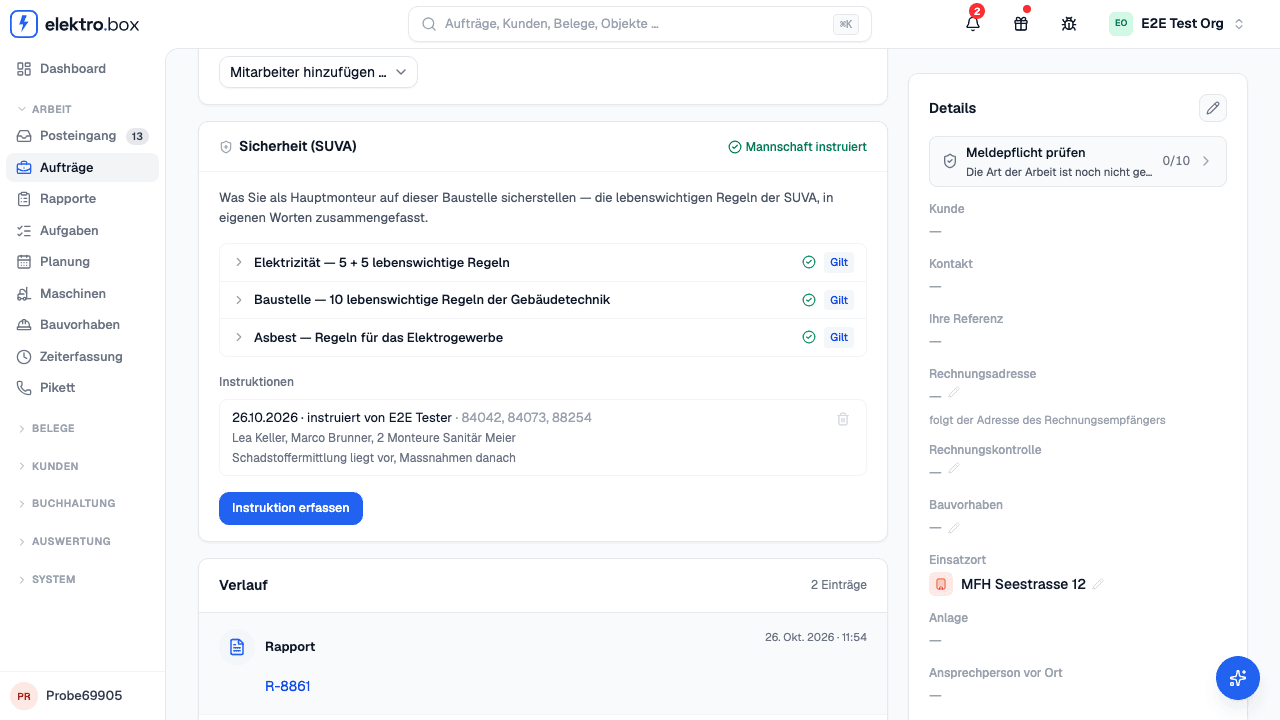The width and height of the screenshot is (1280, 720).
Task: Open Pikett in sidebar
Action: pos(82,387)
